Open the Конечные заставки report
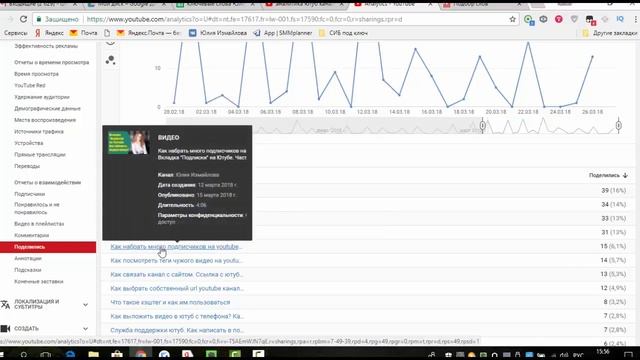640x360 pixels. point(38,282)
